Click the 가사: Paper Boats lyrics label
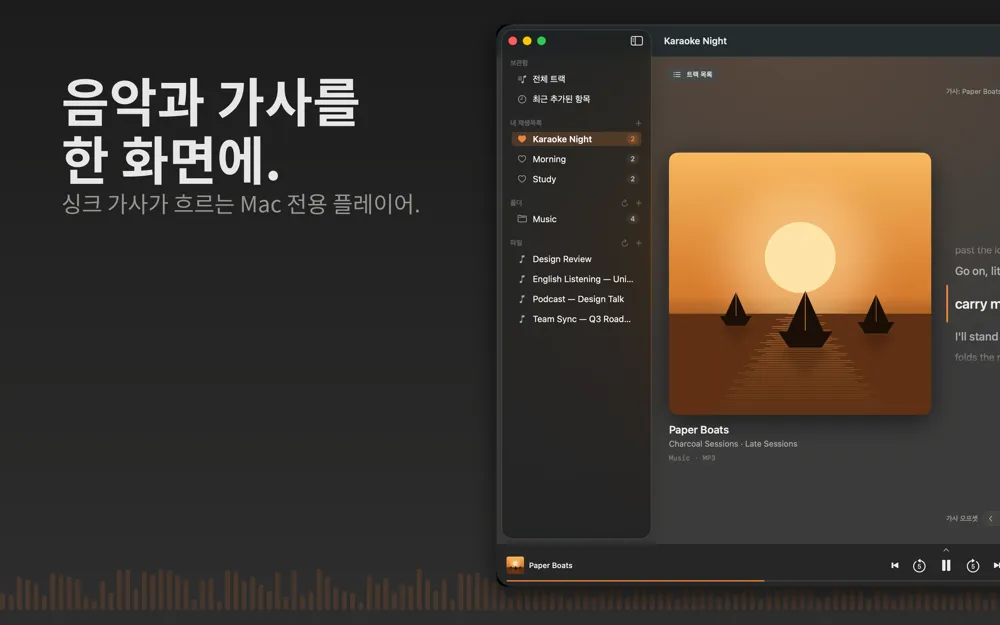Screen dimensions: 1000x625 (973, 91)
